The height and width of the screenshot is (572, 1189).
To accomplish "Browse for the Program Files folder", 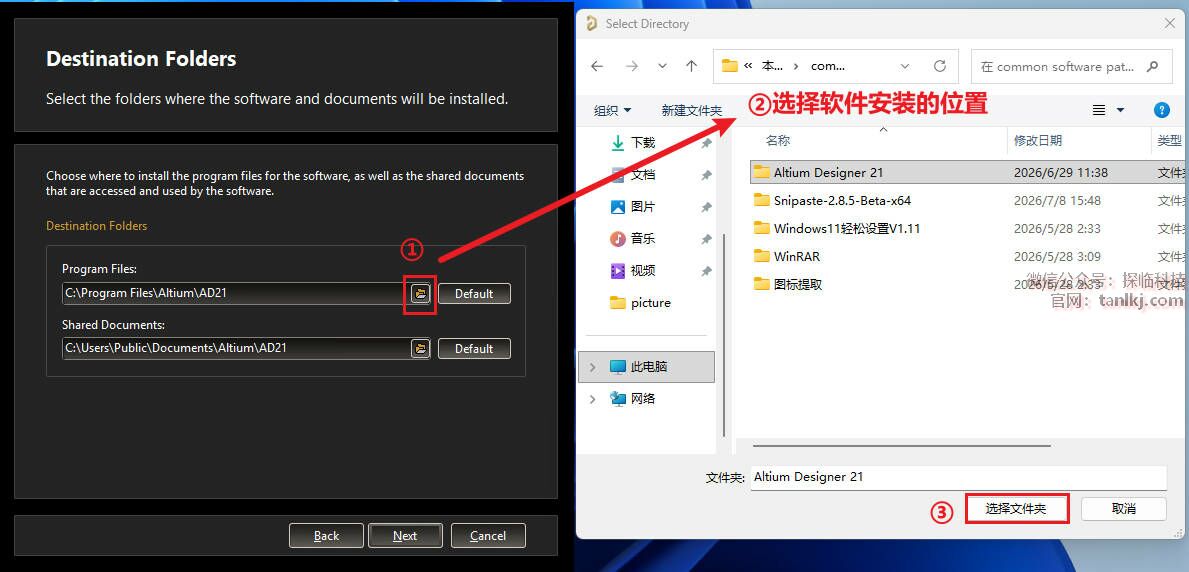I will click(420, 294).
